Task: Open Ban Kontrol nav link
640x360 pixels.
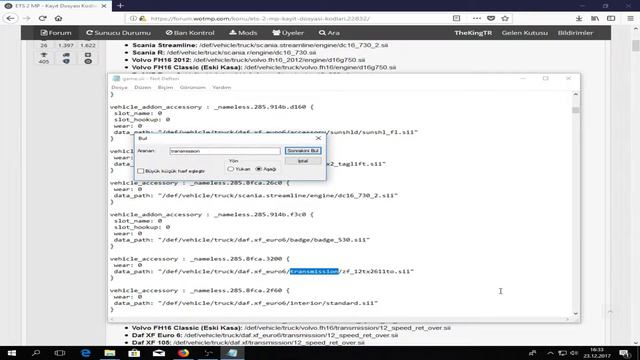Action: point(190,33)
